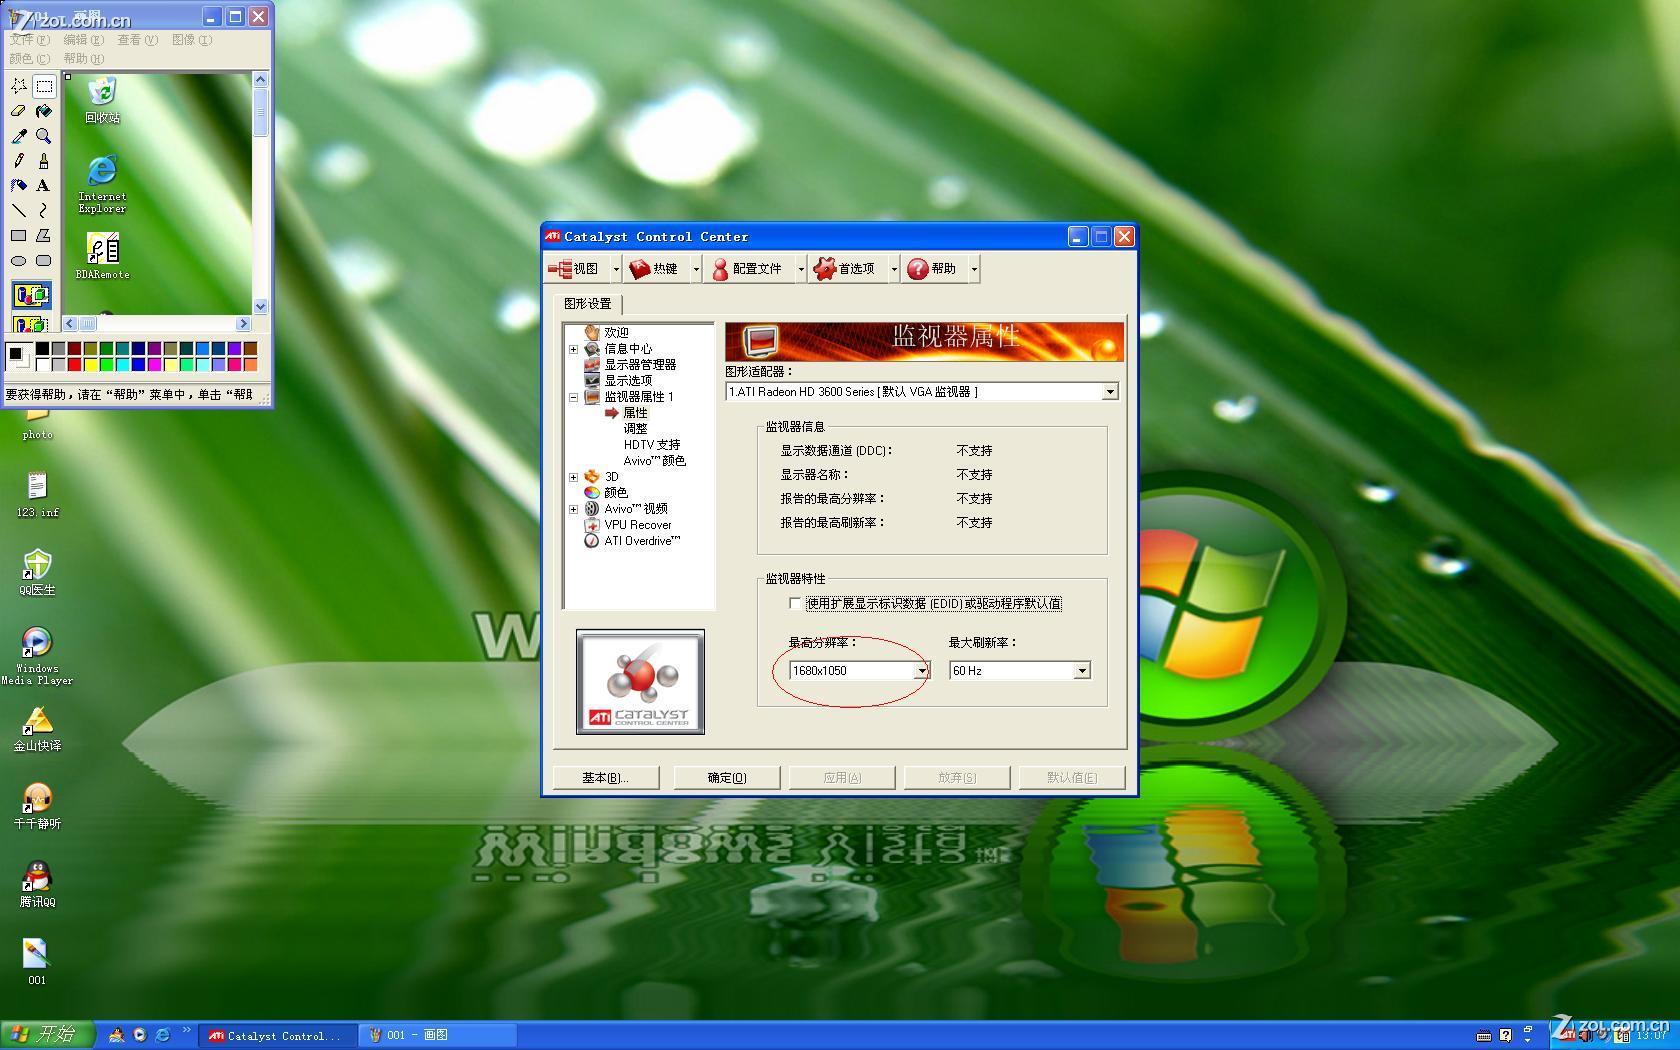Select the Pencil tool in Paint
The width and height of the screenshot is (1680, 1050).
tap(19, 161)
